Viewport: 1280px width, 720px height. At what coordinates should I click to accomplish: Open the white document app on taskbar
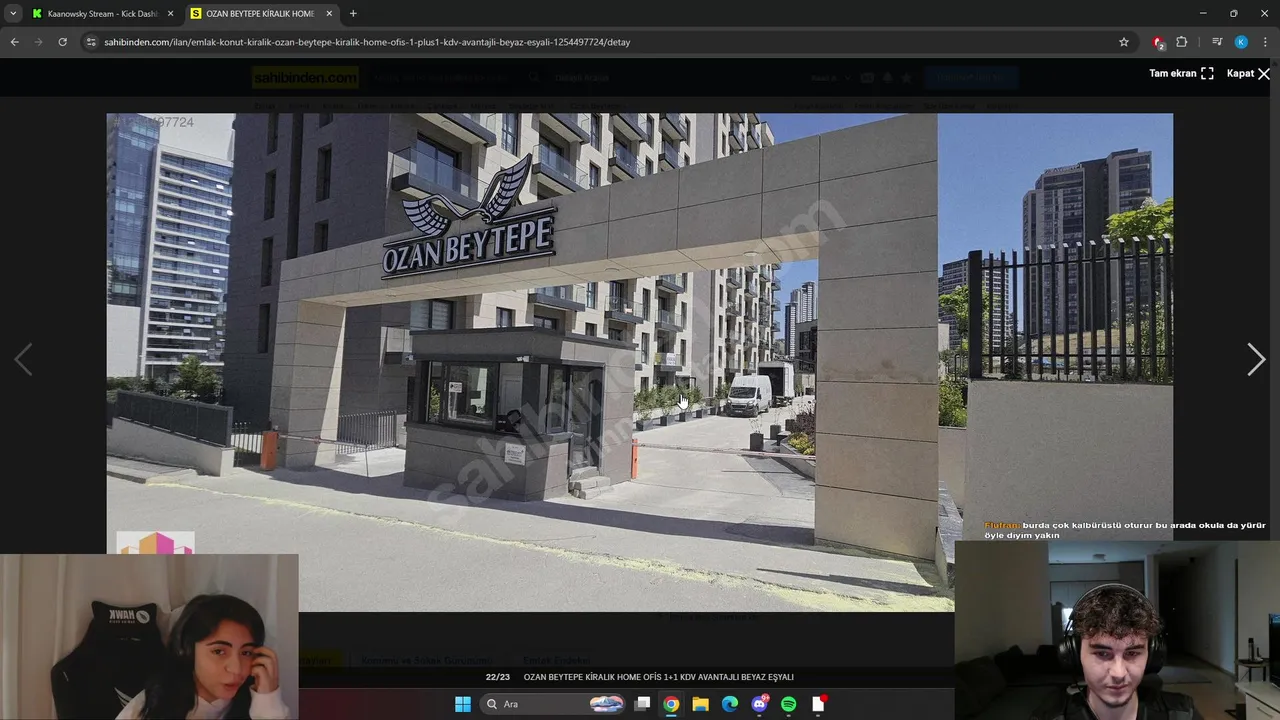click(x=819, y=704)
